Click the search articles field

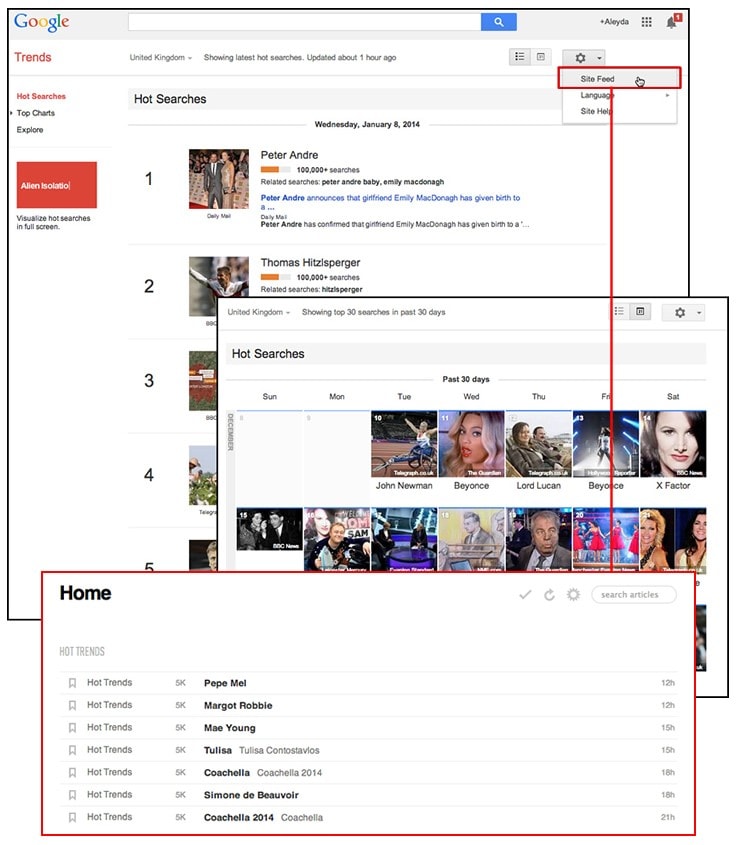pos(634,595)
